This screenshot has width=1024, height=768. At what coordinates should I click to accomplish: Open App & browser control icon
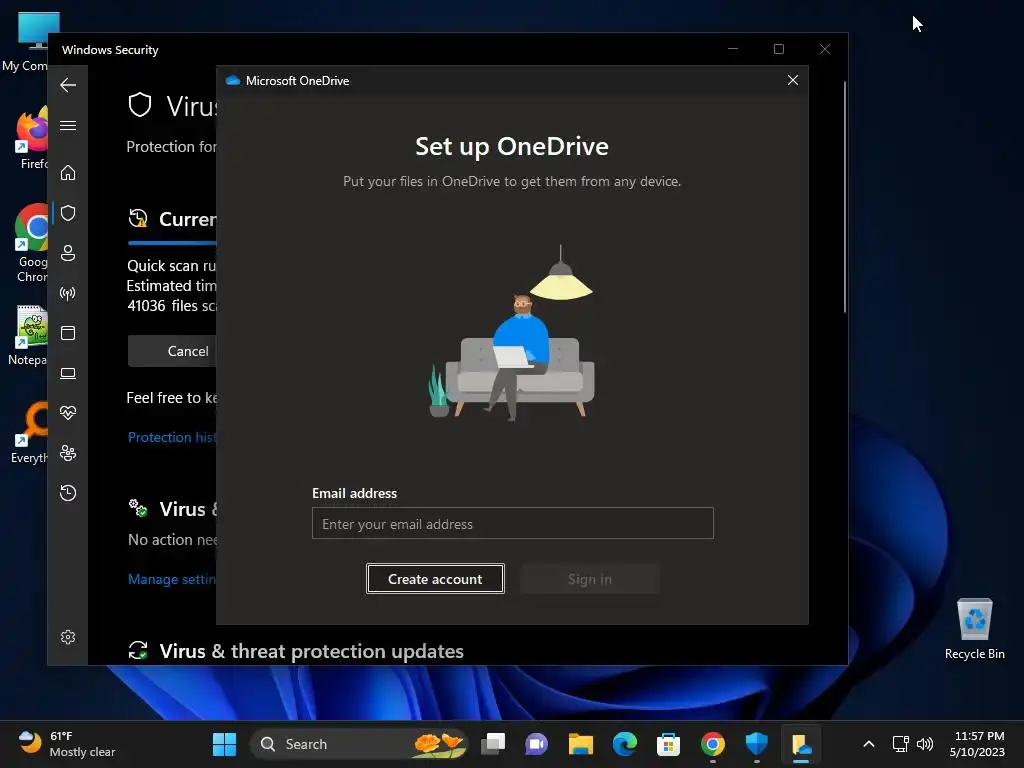[68, 333]
